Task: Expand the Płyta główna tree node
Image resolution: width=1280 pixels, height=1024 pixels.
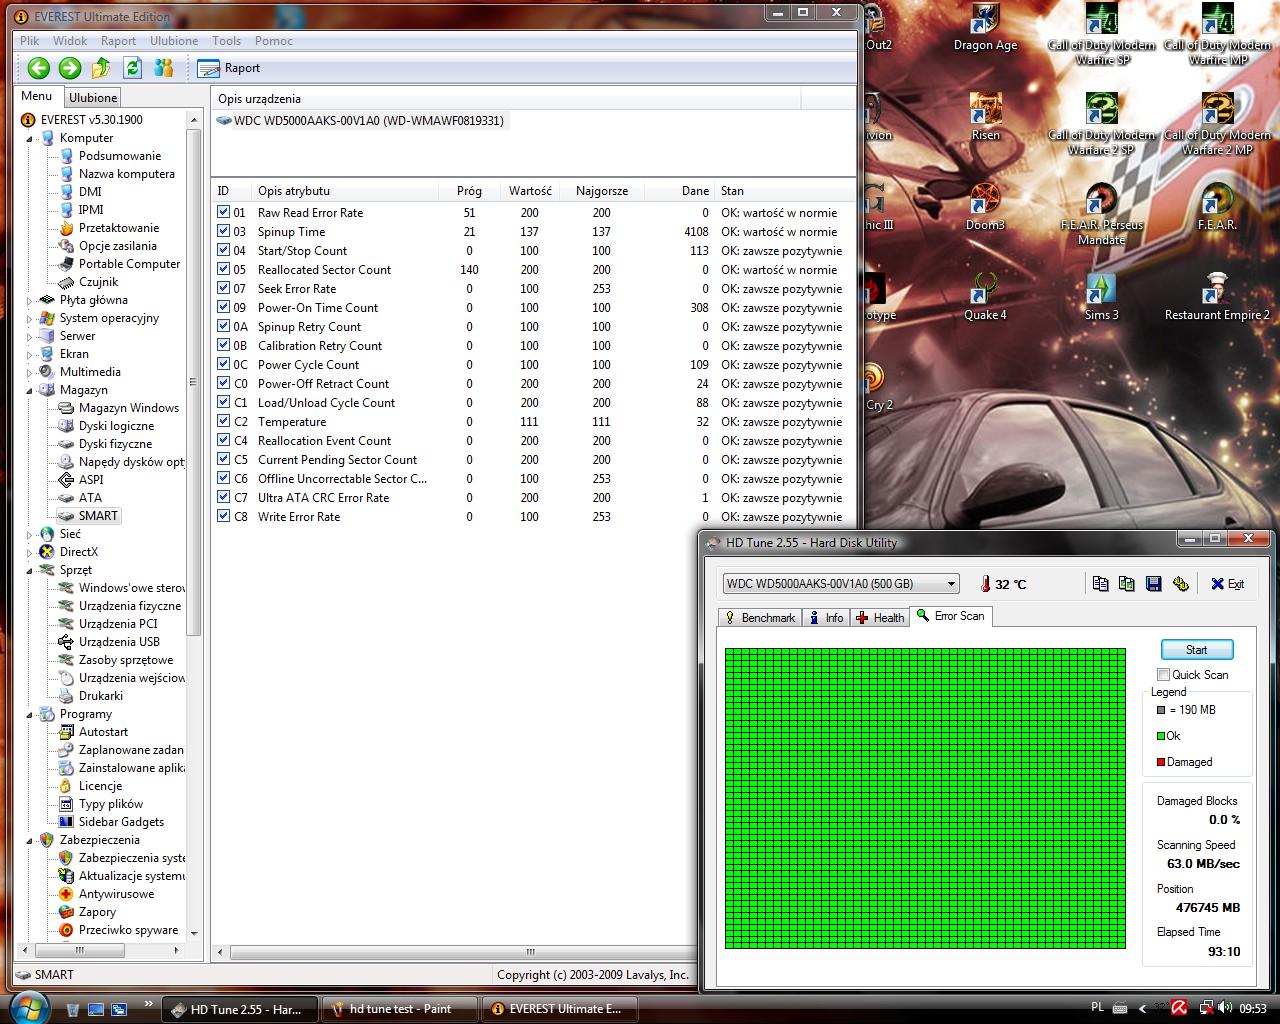Action: 30,300
